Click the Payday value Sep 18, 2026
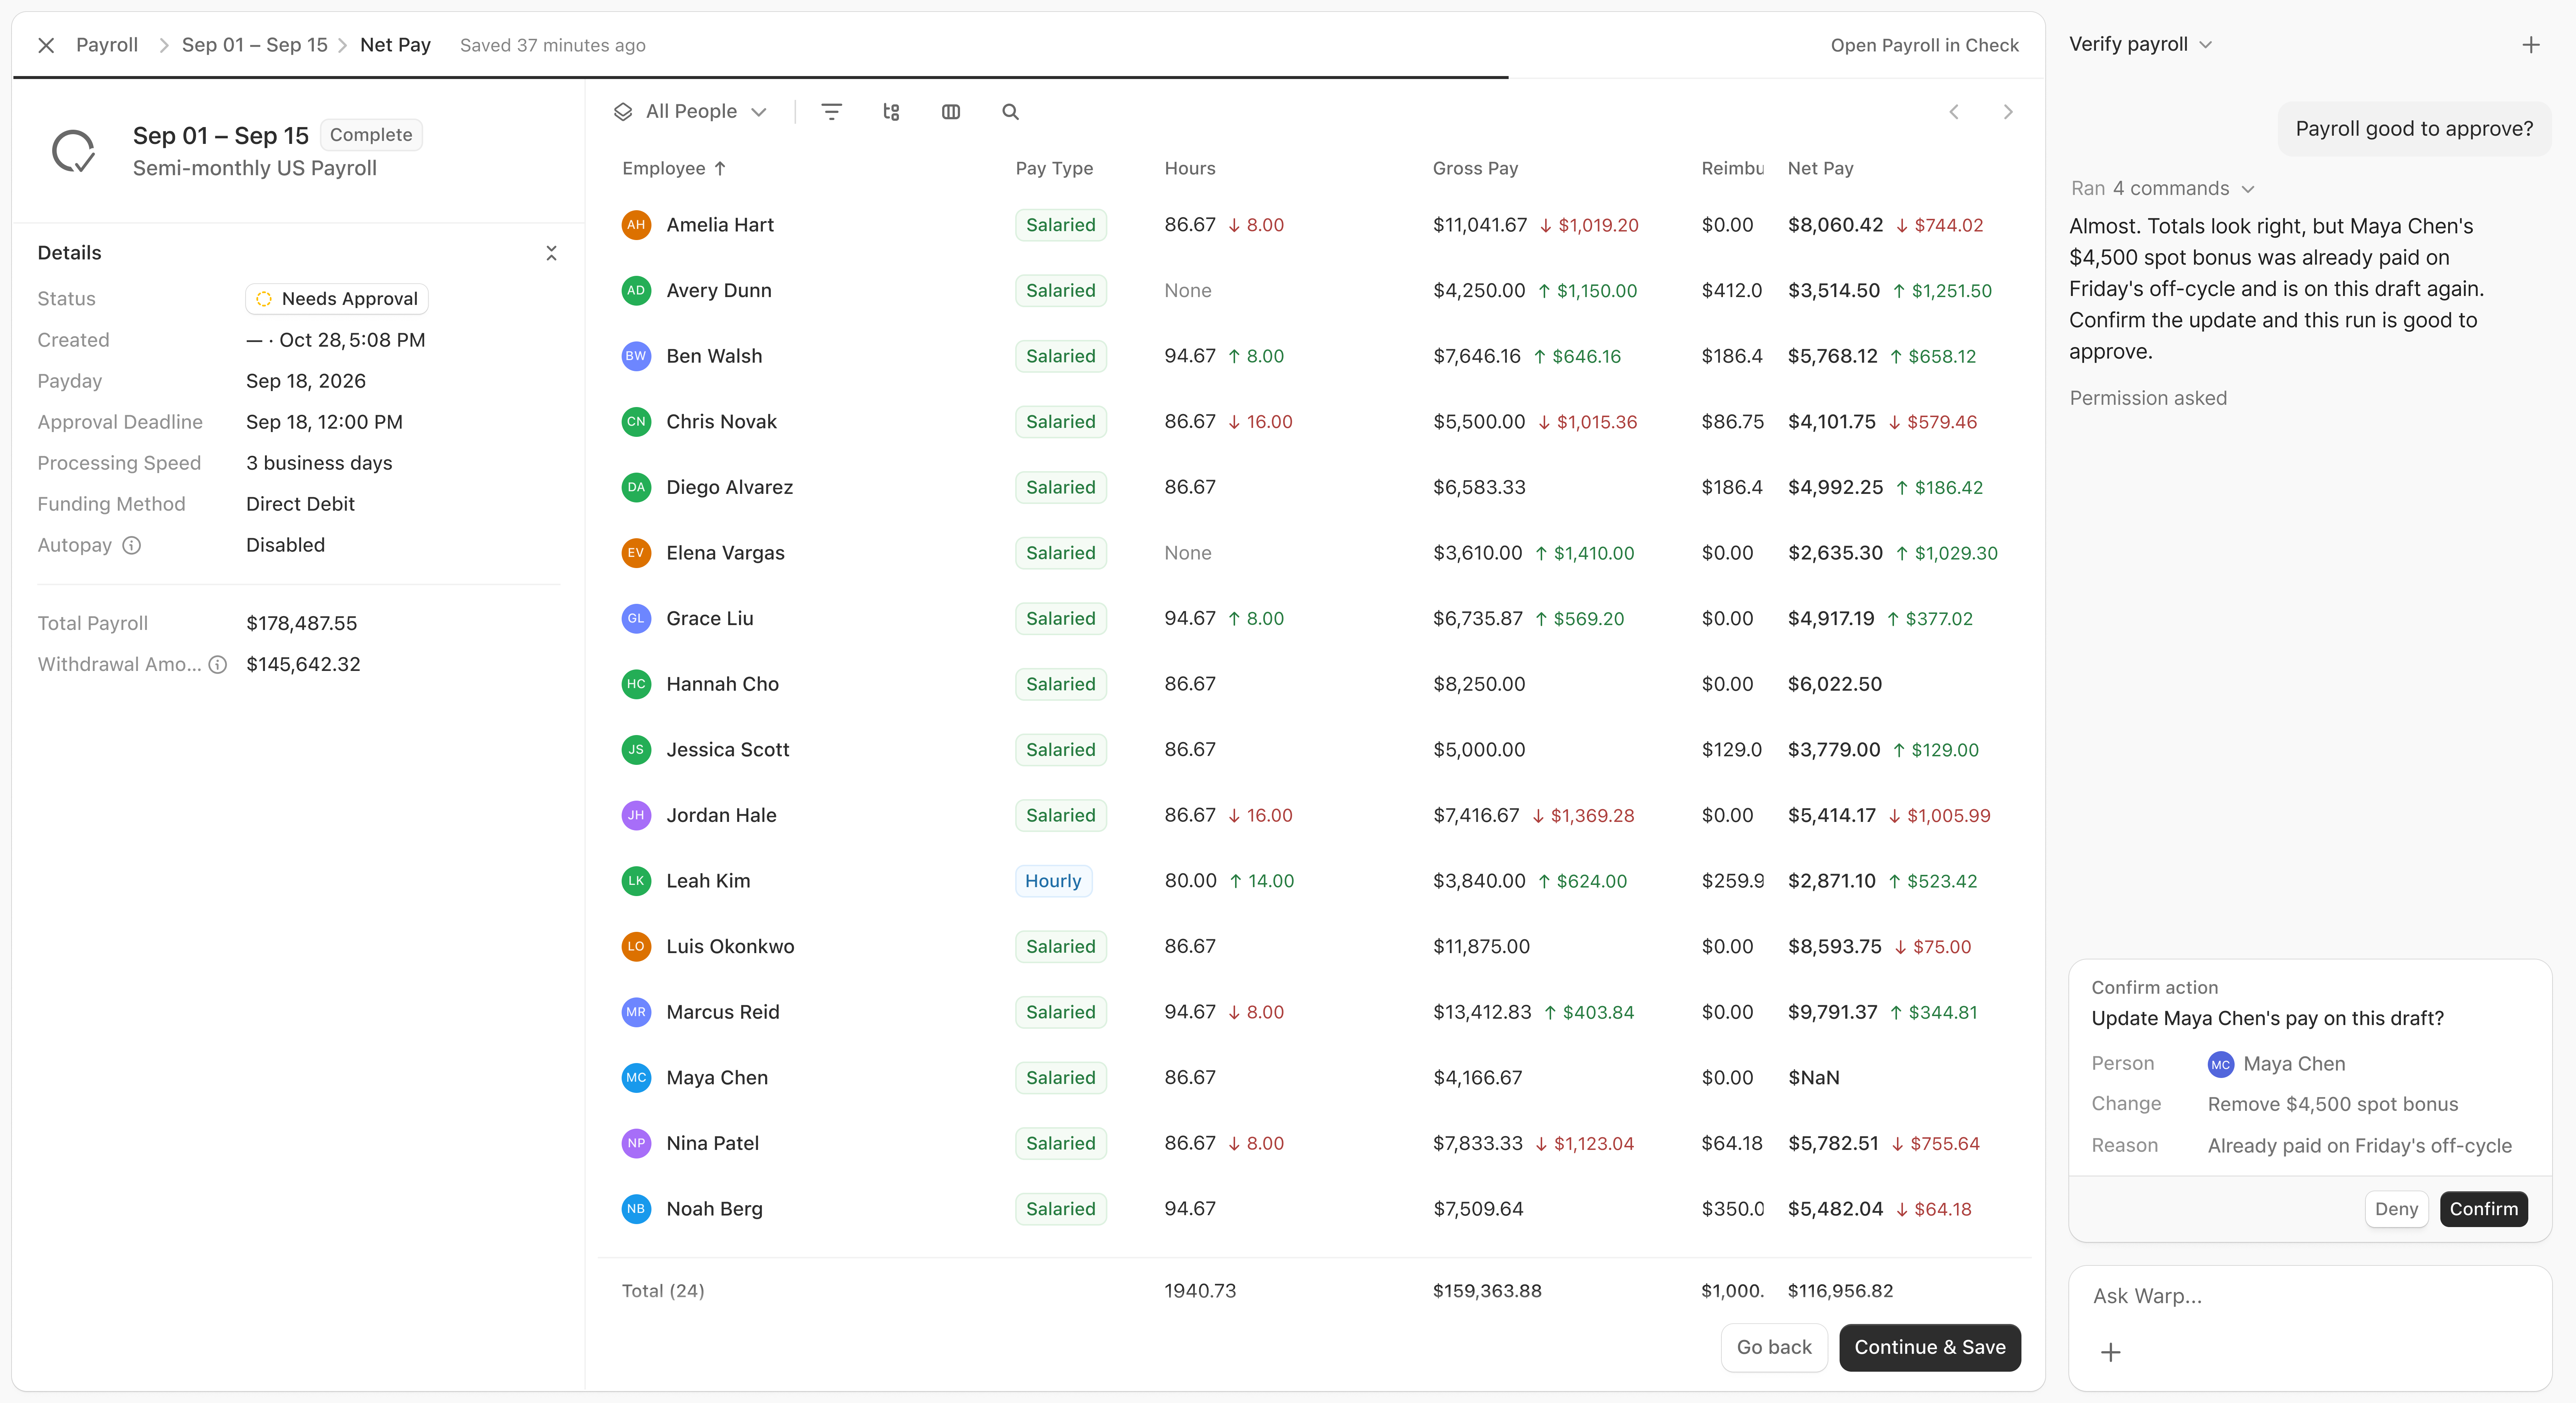This screenshot has width=2576, height=1403. 306,381
